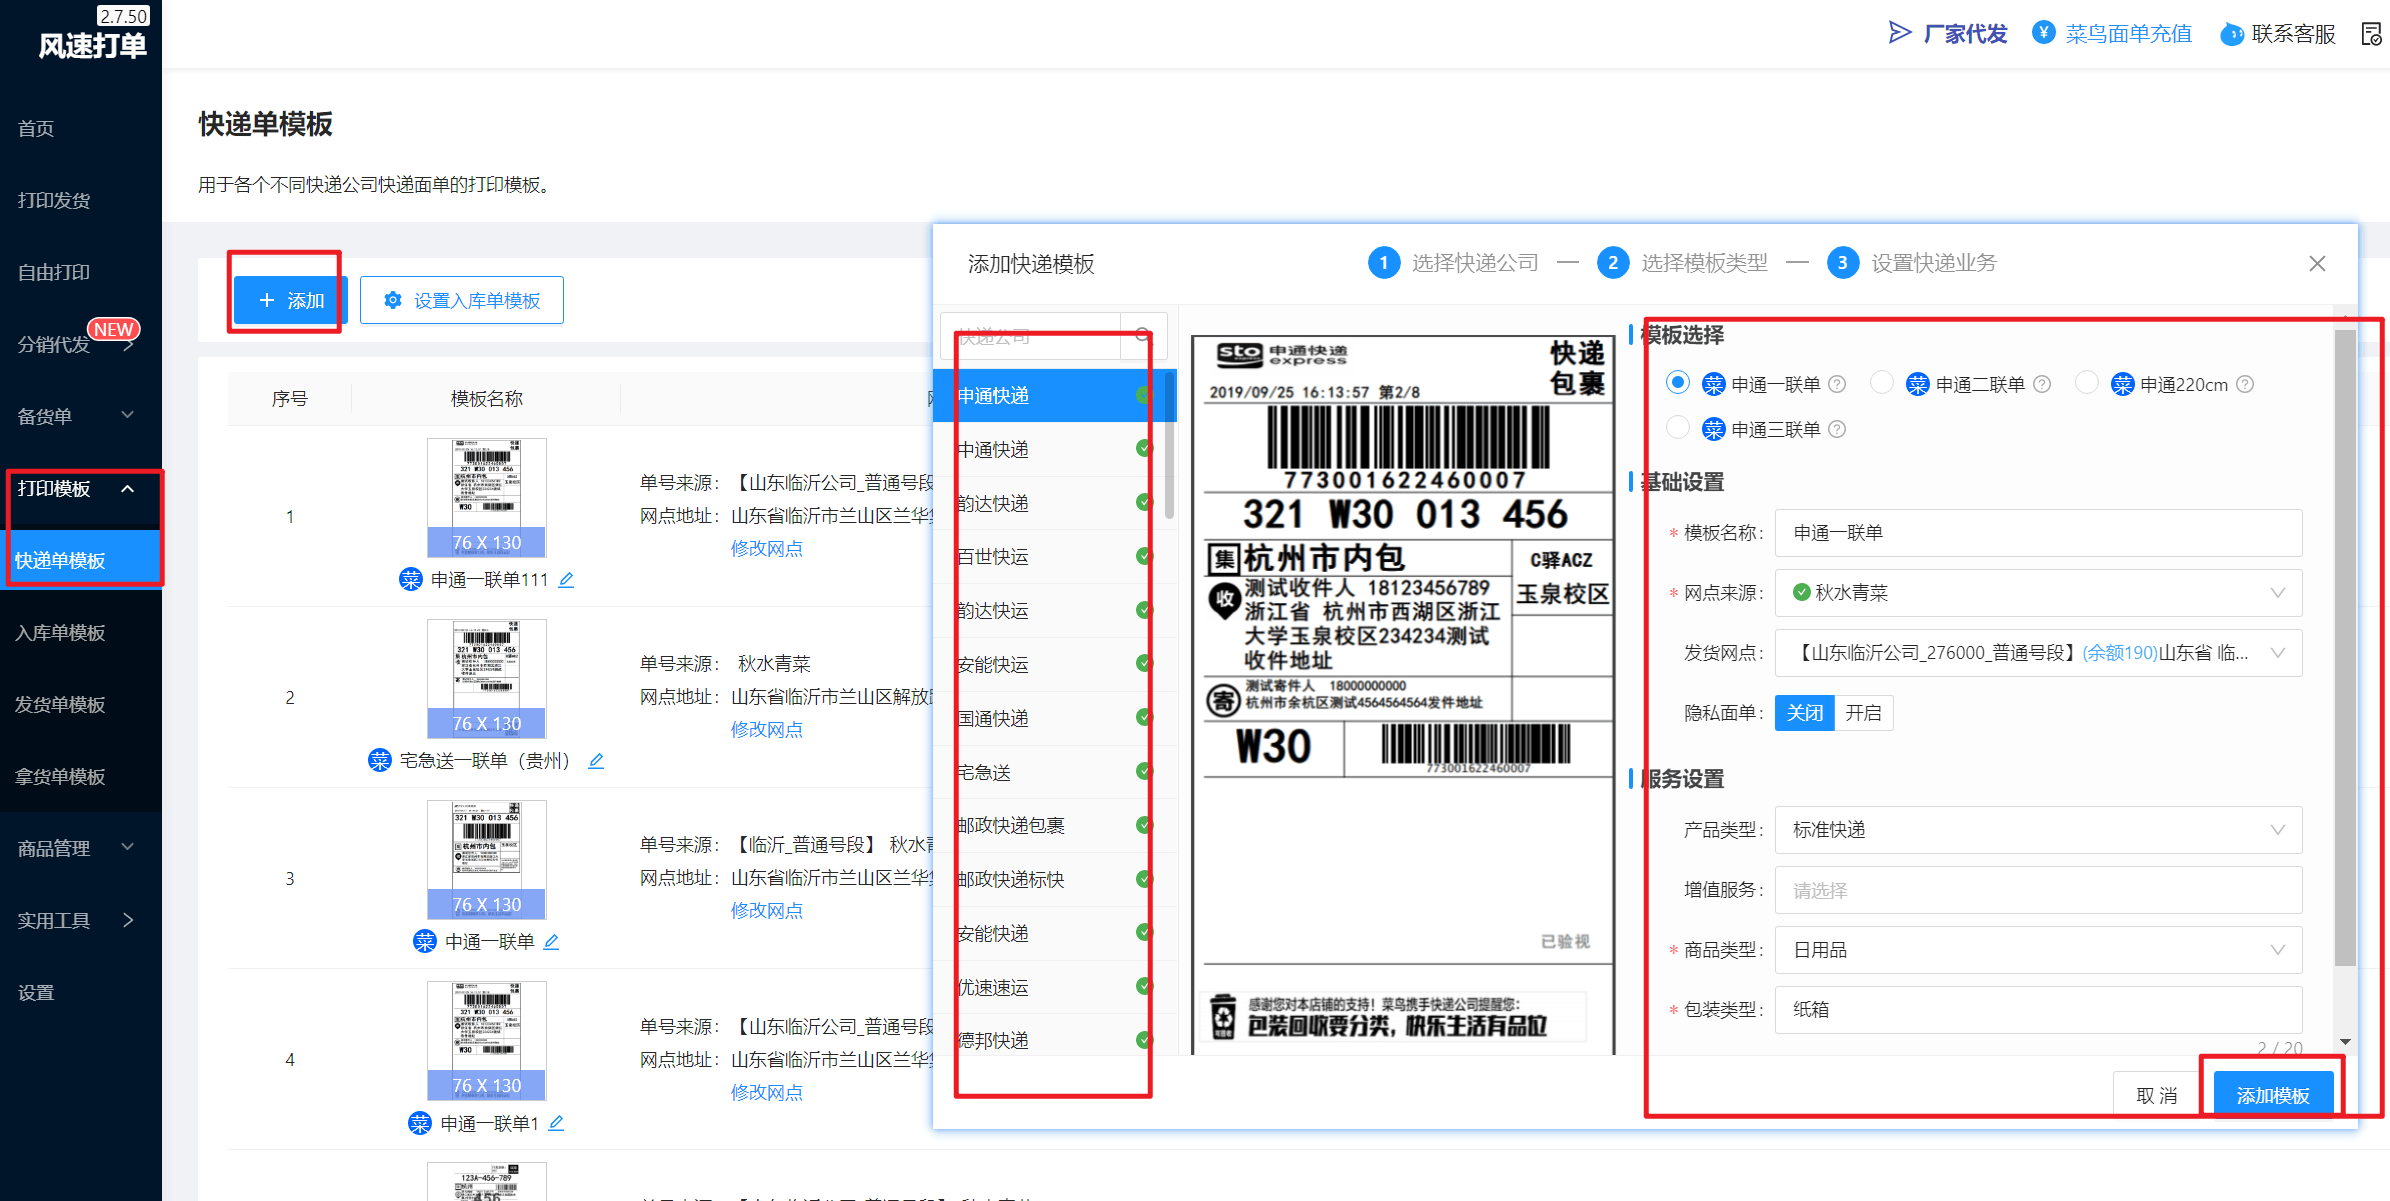Select the 申通一联单 radio option
Viewport: 2390px width, 1201px height.
click(x=1678, y=383)
